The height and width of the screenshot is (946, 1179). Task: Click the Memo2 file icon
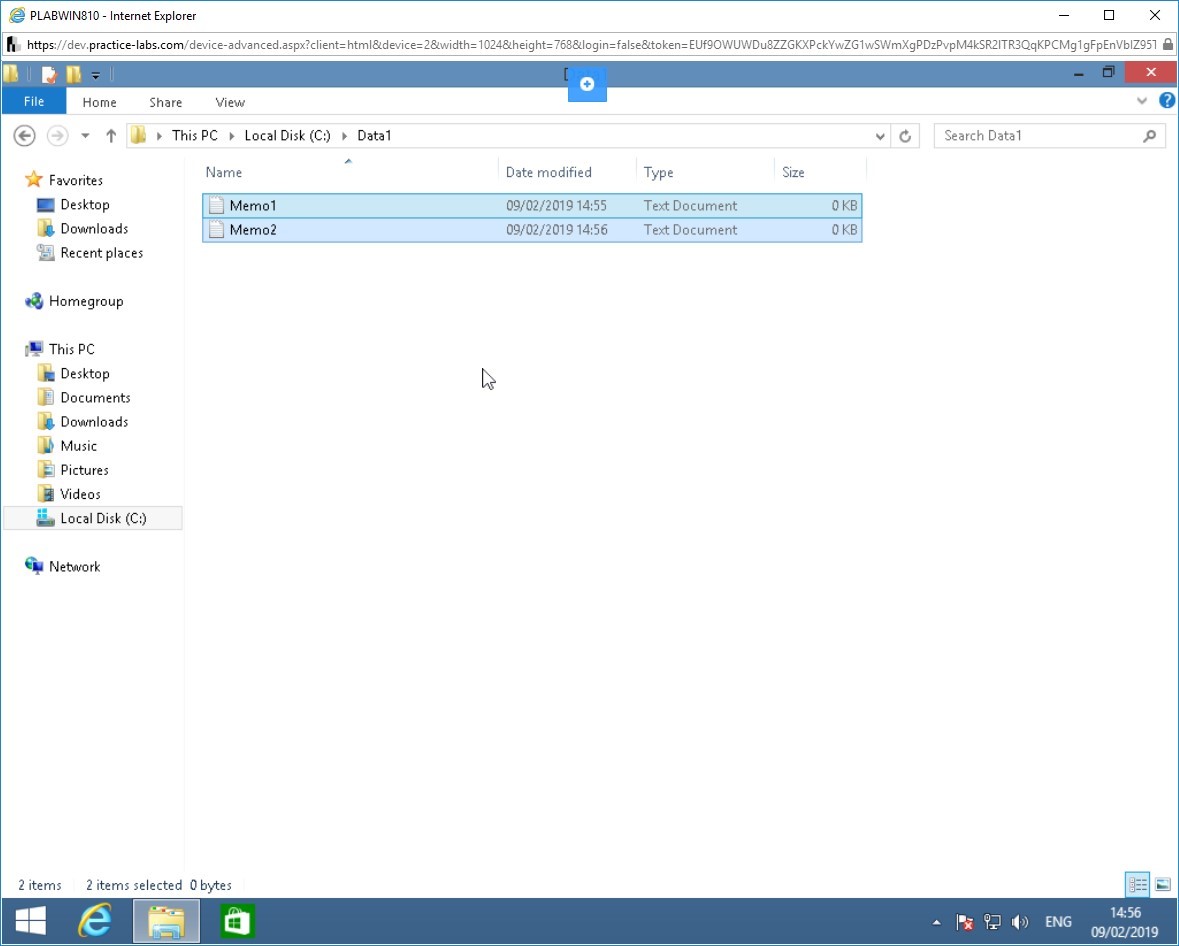(217, 229)
